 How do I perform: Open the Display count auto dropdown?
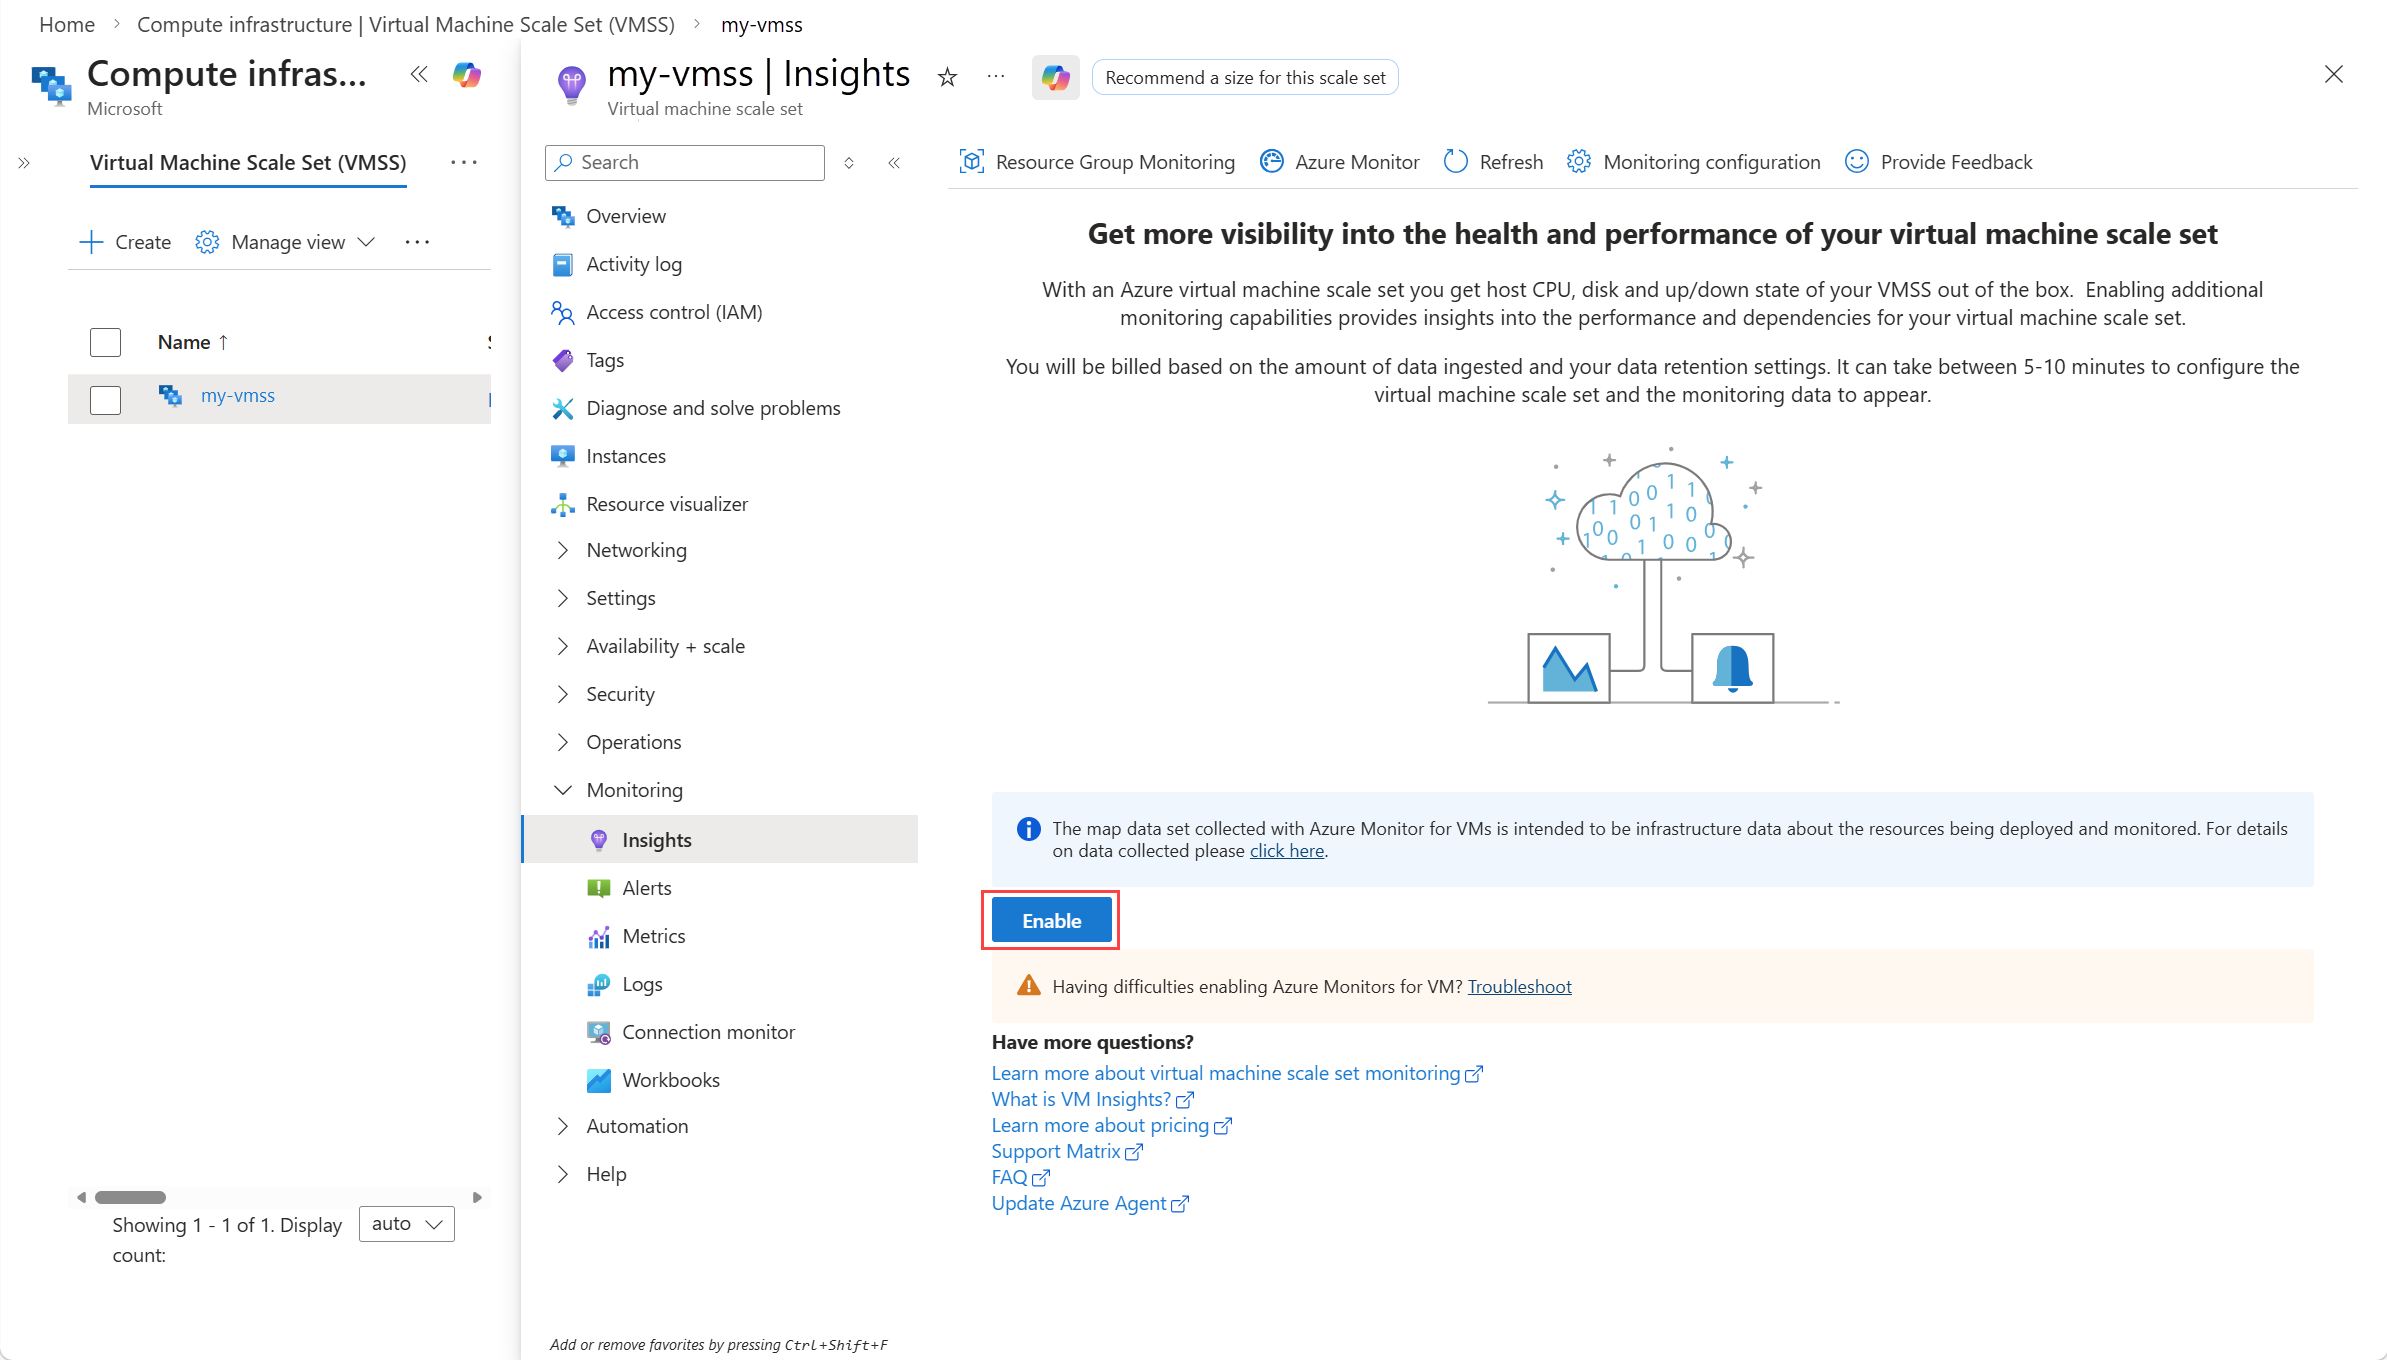pyautogui.click(x=406, y=1224)
